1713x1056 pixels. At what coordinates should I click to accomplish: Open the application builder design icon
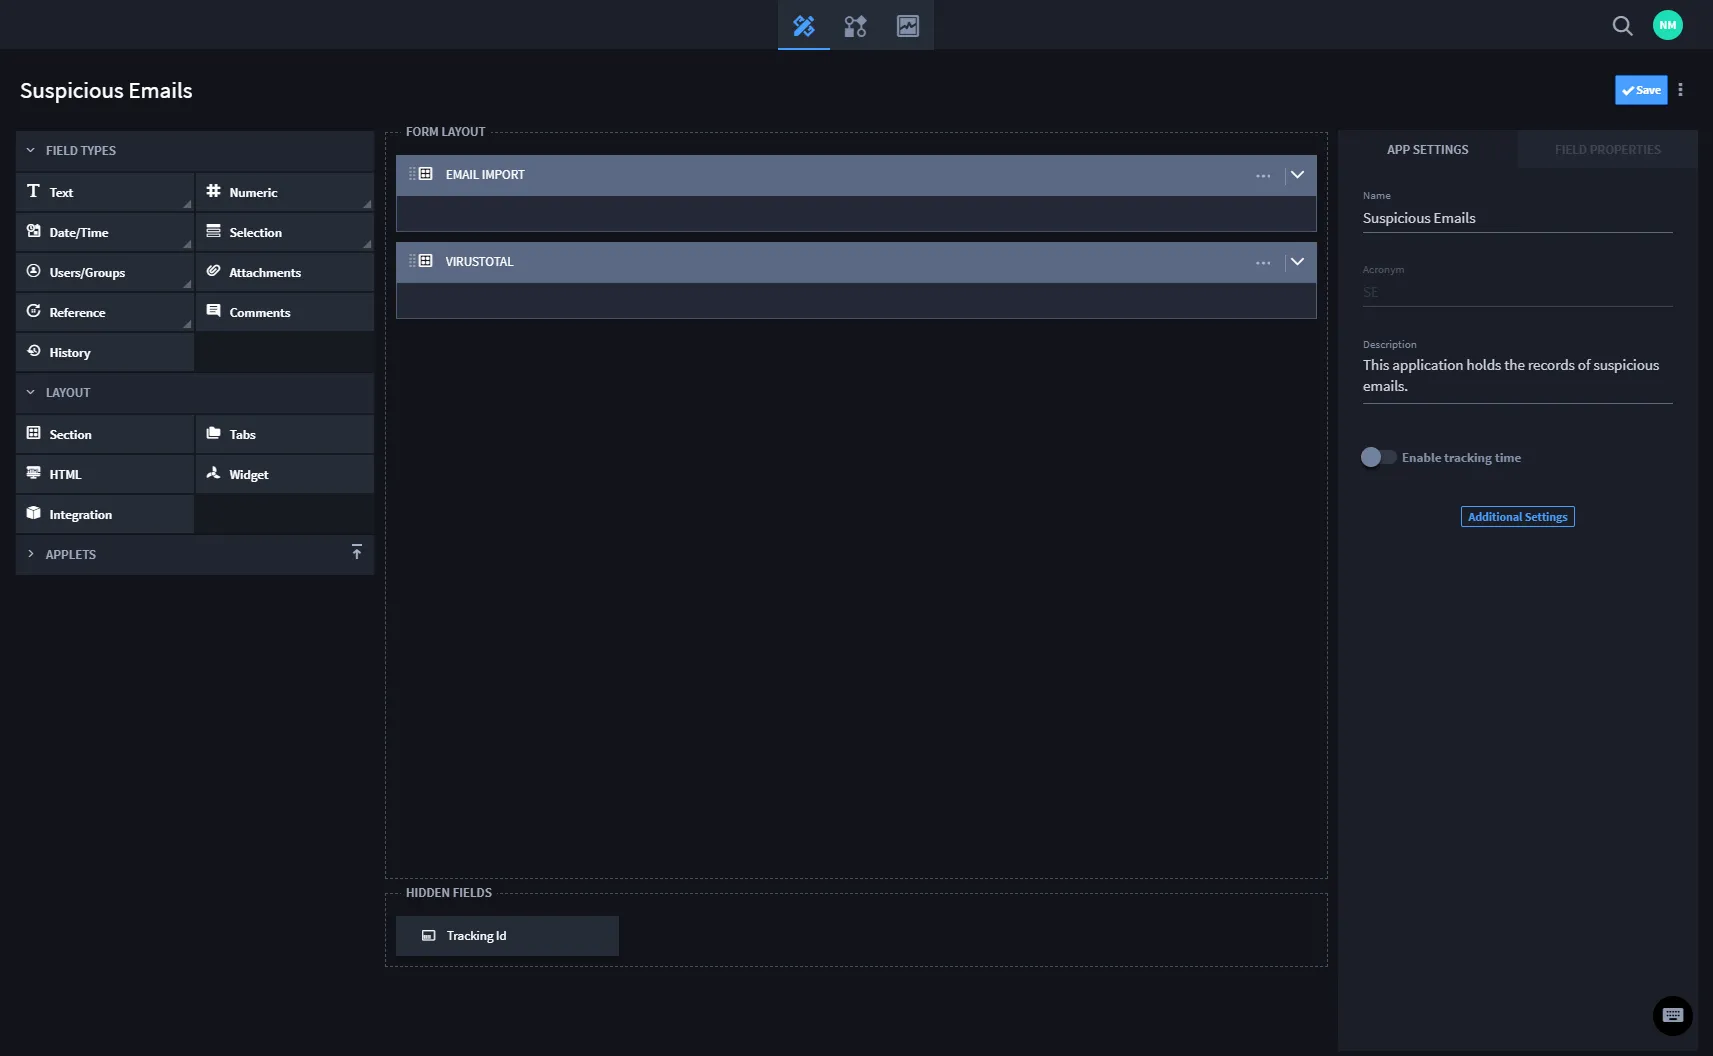point(804,25)
